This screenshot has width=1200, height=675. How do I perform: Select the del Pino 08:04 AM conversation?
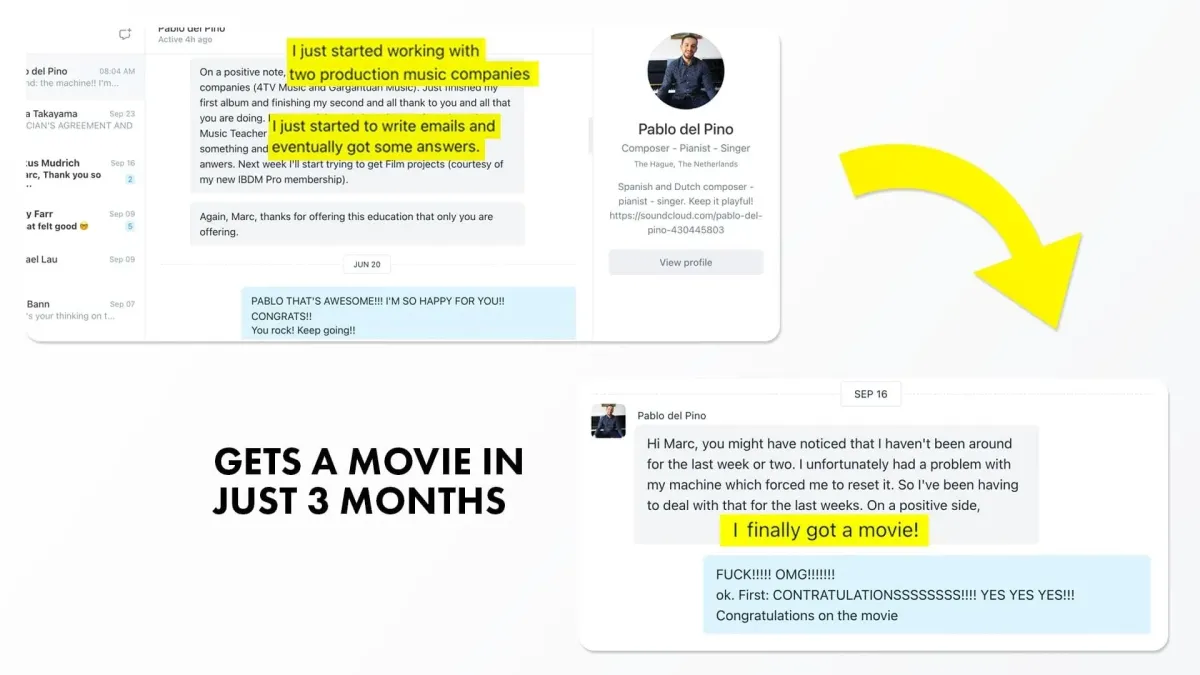click(x=85, y=77)
